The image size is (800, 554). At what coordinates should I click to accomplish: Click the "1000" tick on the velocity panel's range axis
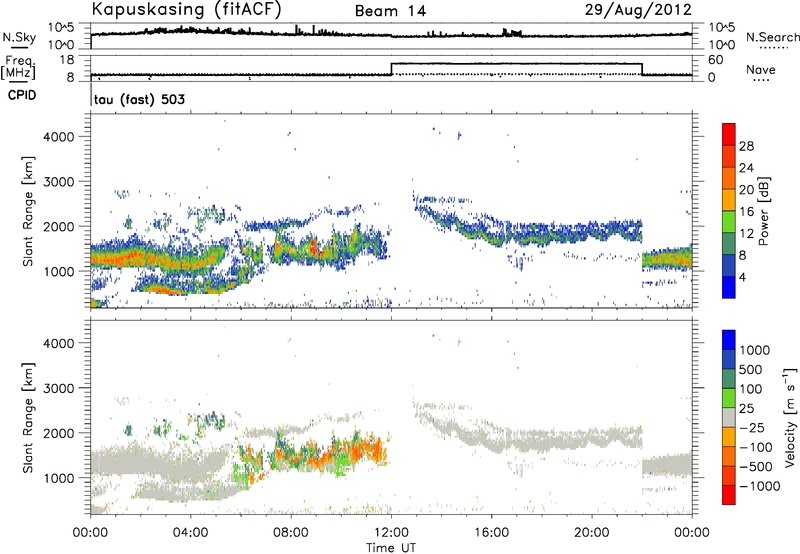[59, 478]
